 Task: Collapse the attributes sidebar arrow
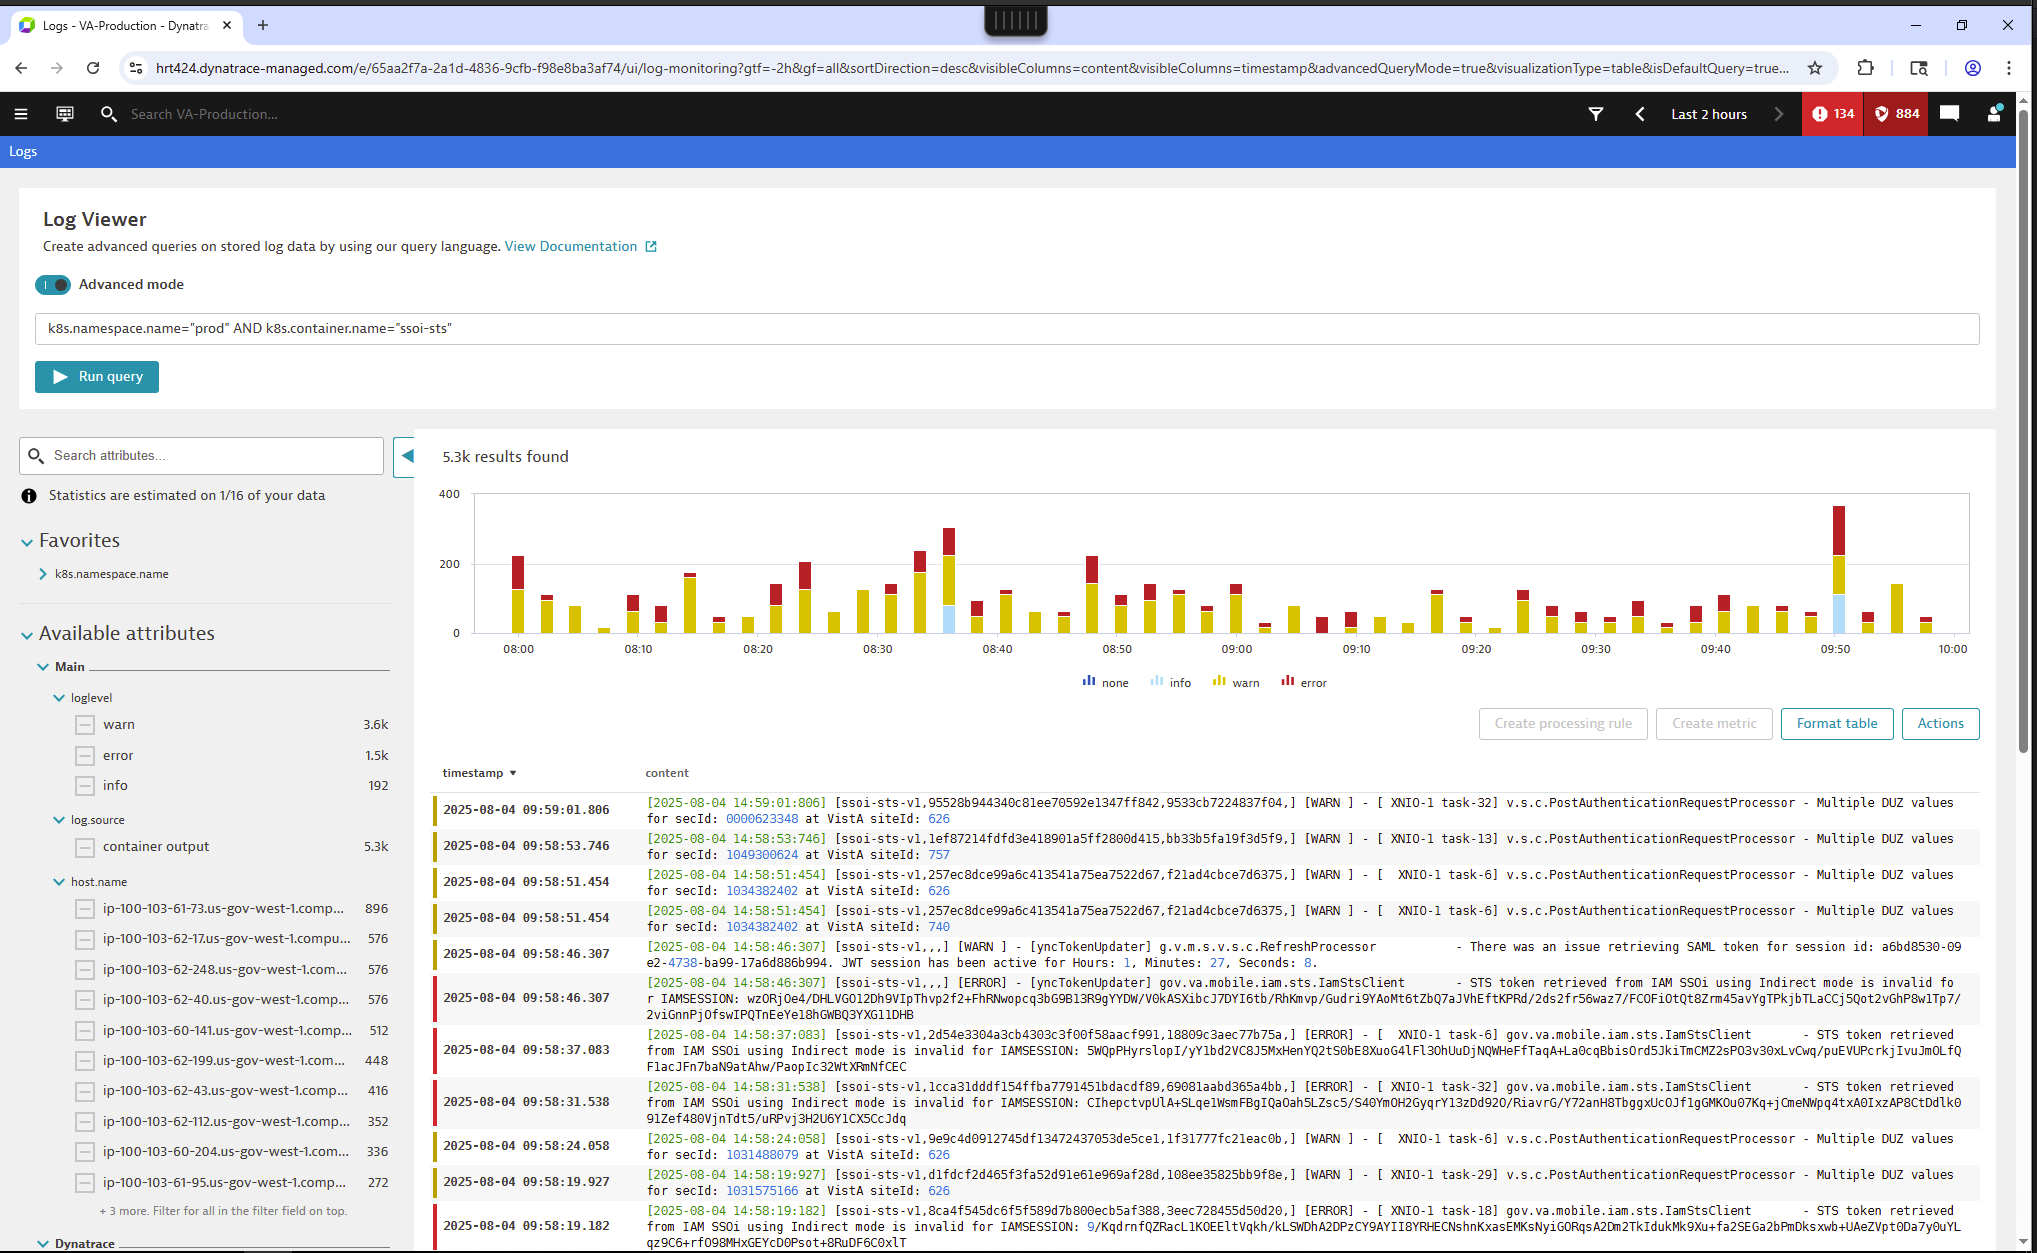pyautogui.click(x=406, y=456)
